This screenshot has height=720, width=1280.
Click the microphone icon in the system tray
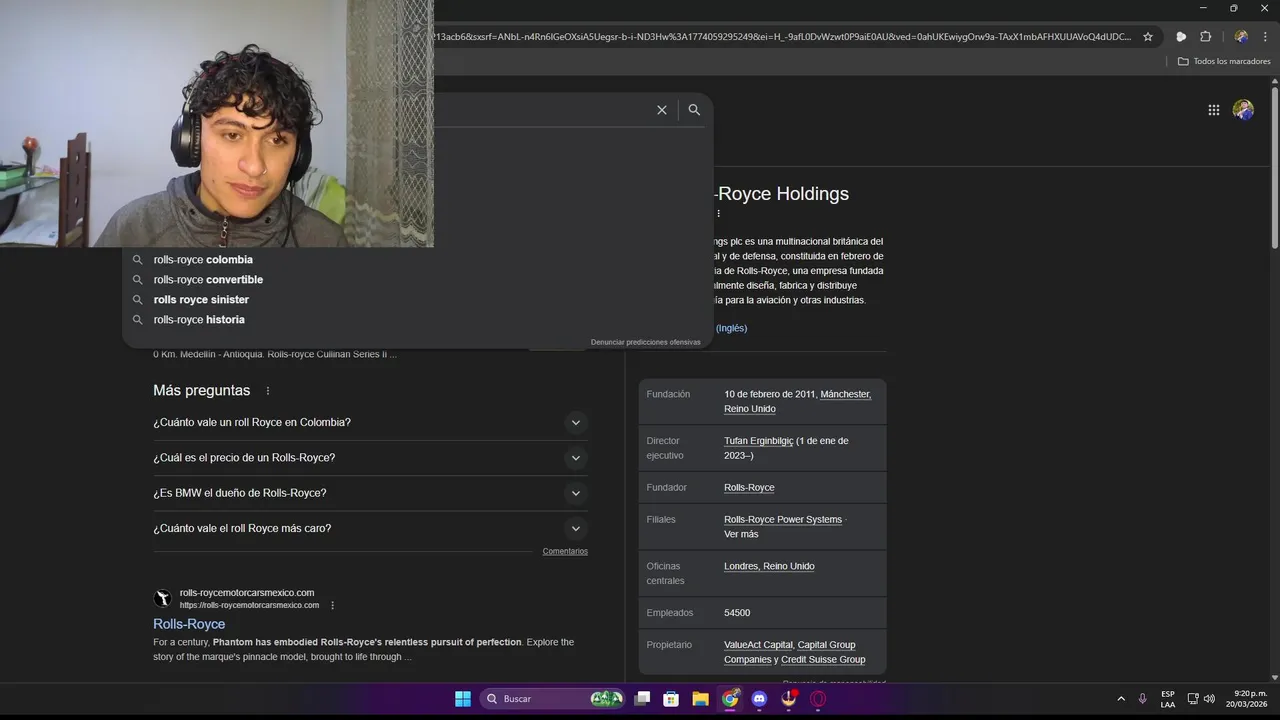(1142, 699)
